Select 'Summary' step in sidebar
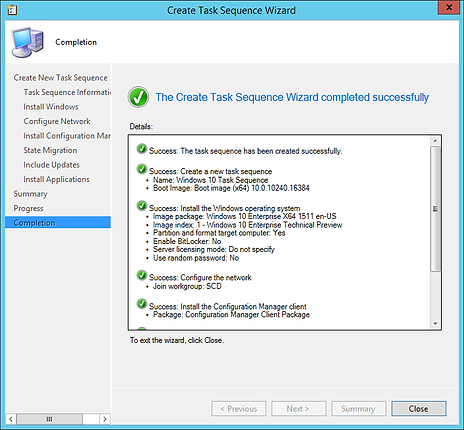Viewport: 464px width, 430px height. (30, 194)
